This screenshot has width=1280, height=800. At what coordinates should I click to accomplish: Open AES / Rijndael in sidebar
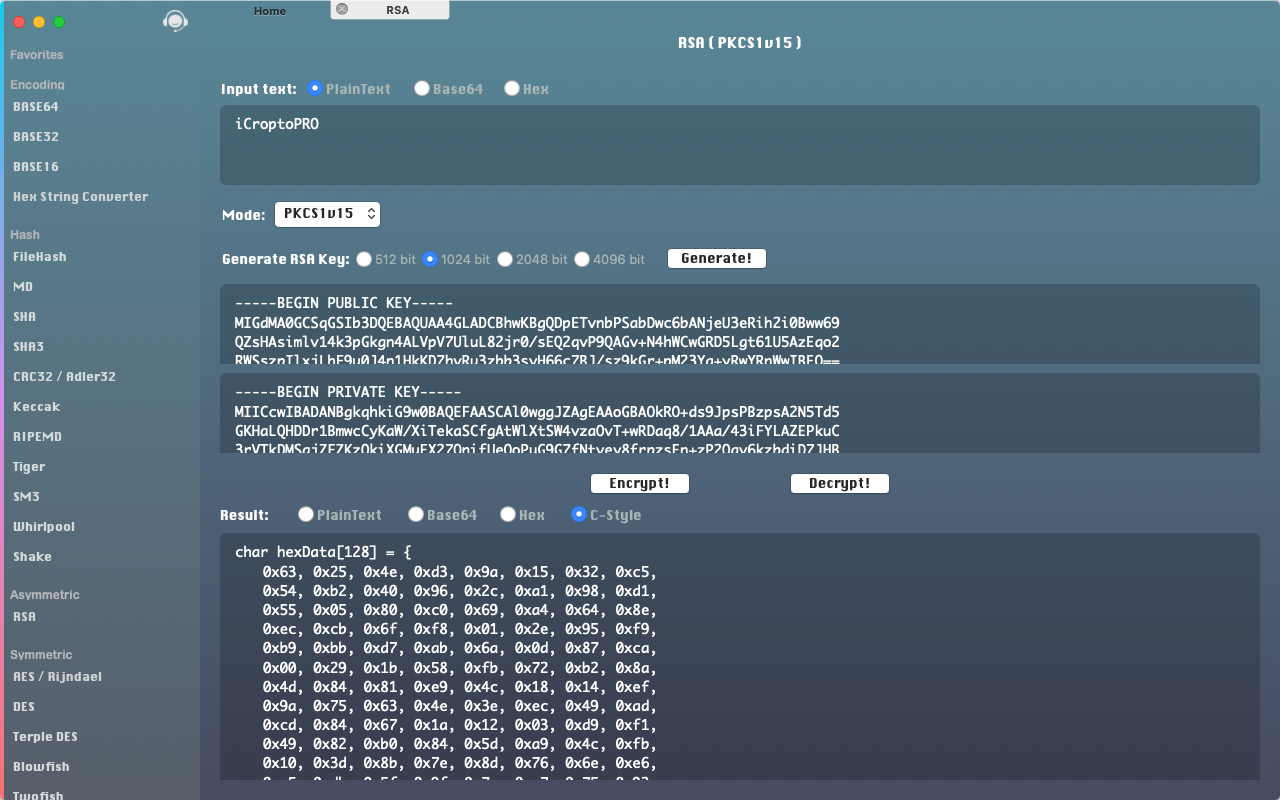[x=57, y=677]
